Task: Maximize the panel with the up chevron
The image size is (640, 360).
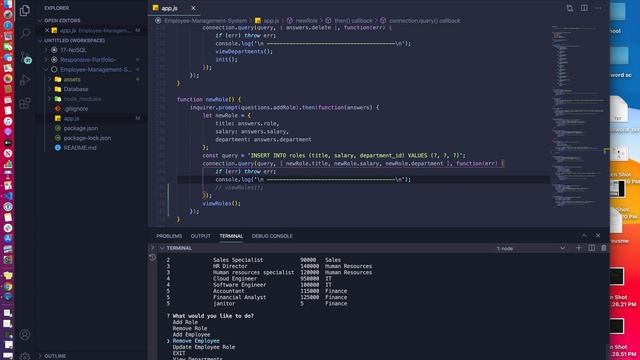Action: point(584,236)
